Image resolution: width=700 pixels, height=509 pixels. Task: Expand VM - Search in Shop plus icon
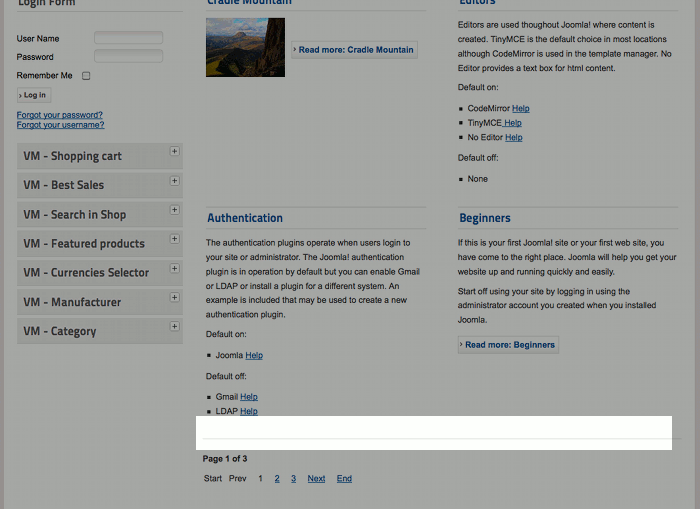click(x=175, y=210)
